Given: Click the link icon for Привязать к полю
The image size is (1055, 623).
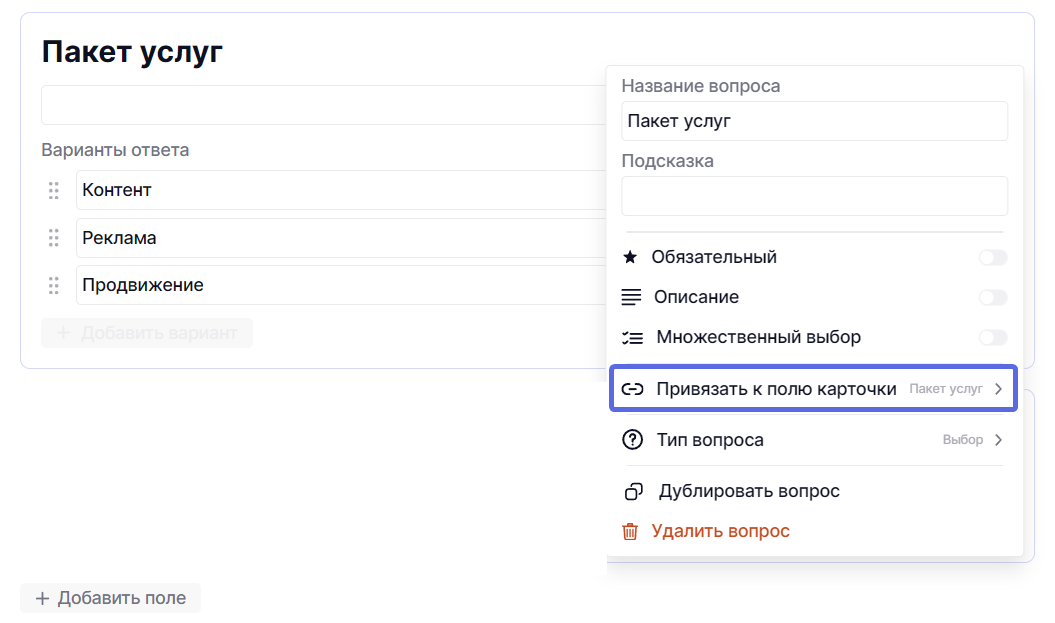Looking at the screenshot, I should pyautogui.click(x=632, y=389).
